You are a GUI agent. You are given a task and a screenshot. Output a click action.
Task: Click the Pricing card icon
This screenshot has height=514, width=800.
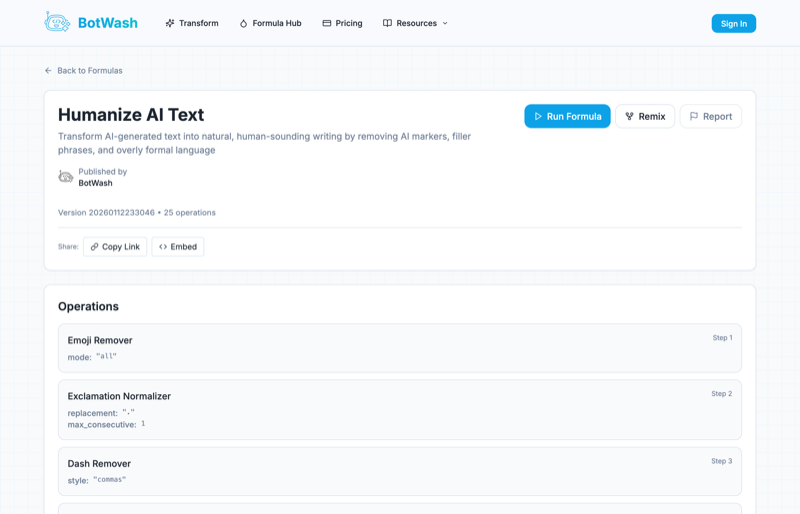[327, 23]
